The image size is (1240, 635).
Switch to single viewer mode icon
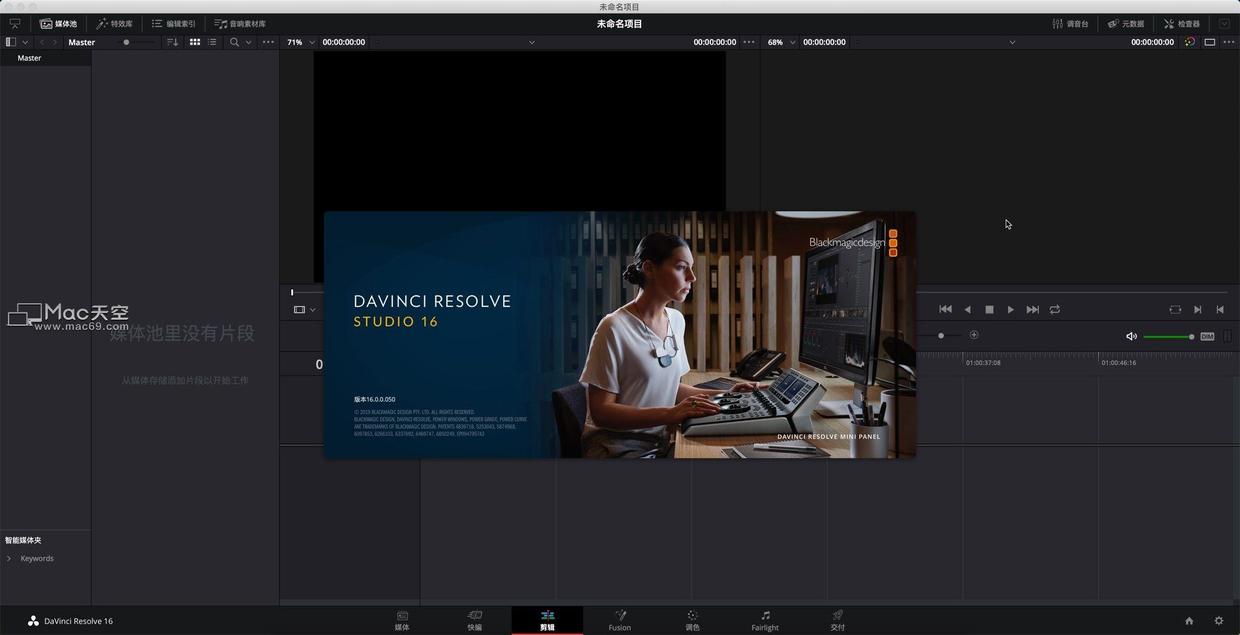1209,42
